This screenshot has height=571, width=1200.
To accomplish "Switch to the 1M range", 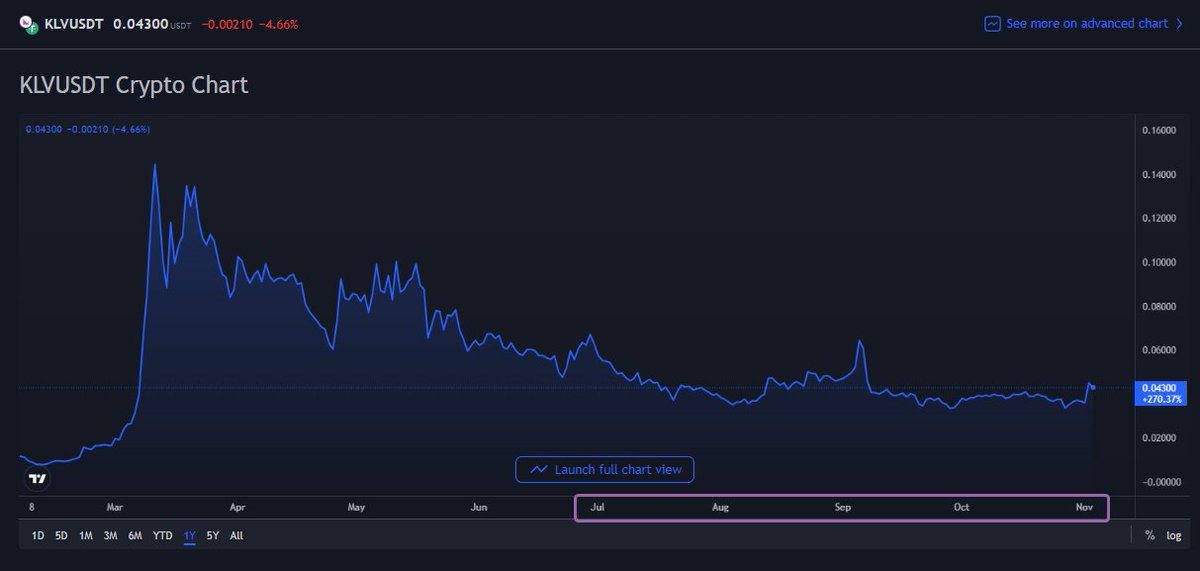I will (x=86, y=536).
